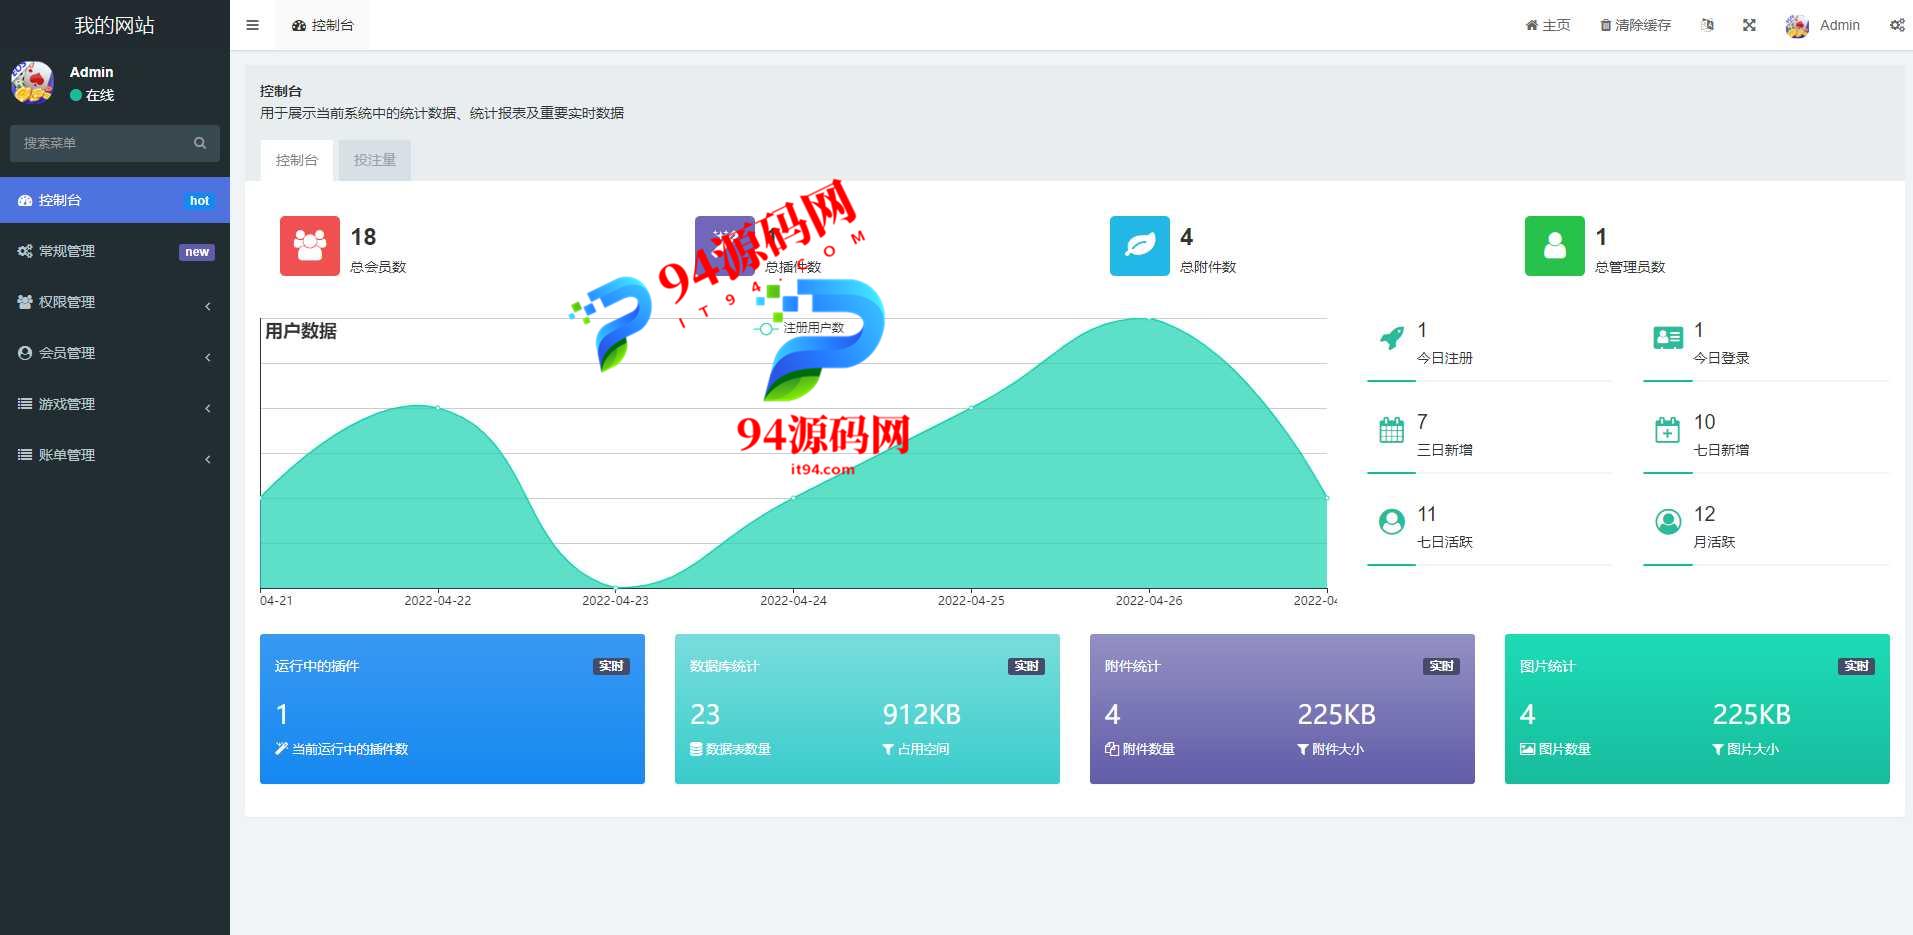Click the 912KB 占用空间 value
Viewport: 1913px width, 935px height.
[921, 714]
